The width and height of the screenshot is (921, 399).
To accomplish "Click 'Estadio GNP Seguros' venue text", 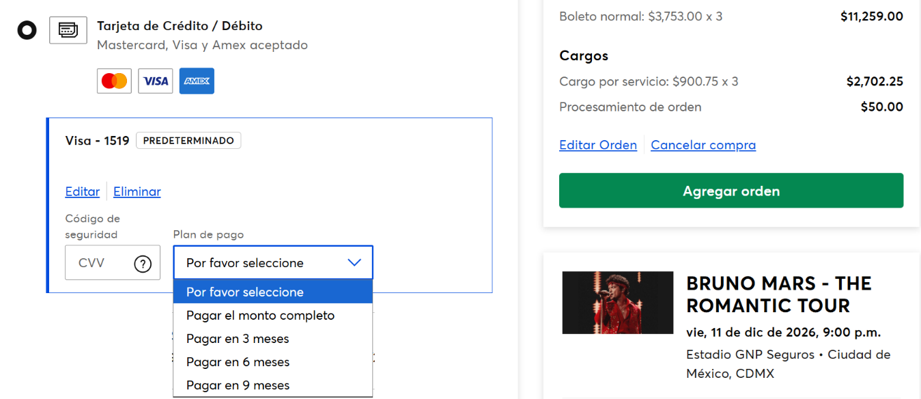I will 750,355.
